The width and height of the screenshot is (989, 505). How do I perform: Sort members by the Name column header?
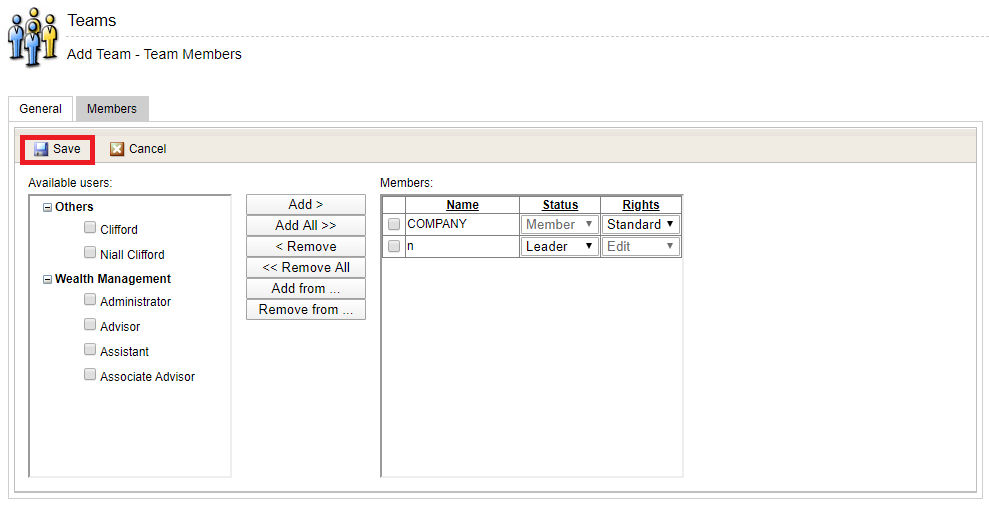tap(462, 205)
